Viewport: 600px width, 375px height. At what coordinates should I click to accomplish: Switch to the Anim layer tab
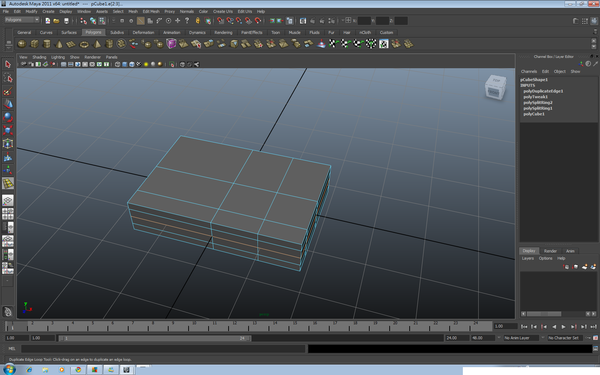pos(570,251)
